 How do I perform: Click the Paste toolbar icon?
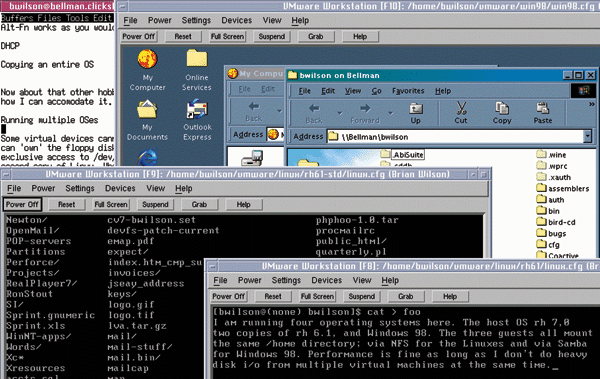[x=543, y=113]
